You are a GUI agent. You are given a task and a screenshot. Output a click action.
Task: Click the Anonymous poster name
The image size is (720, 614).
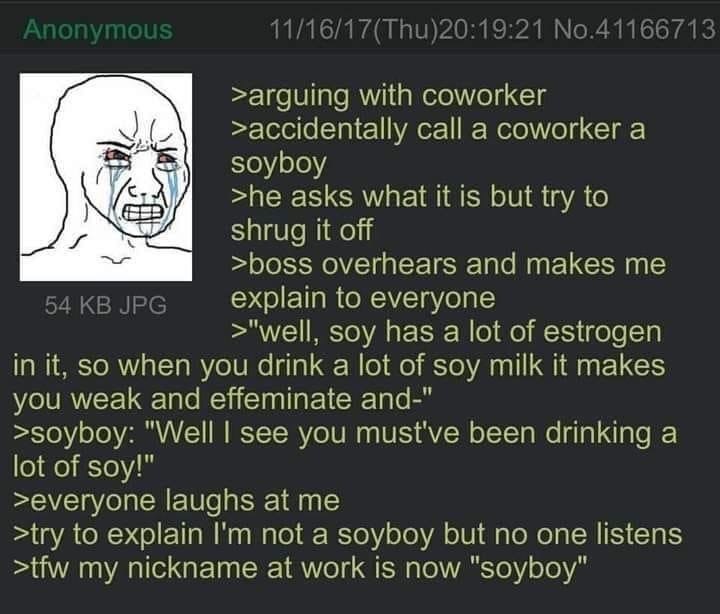click(x=98, y=30)
